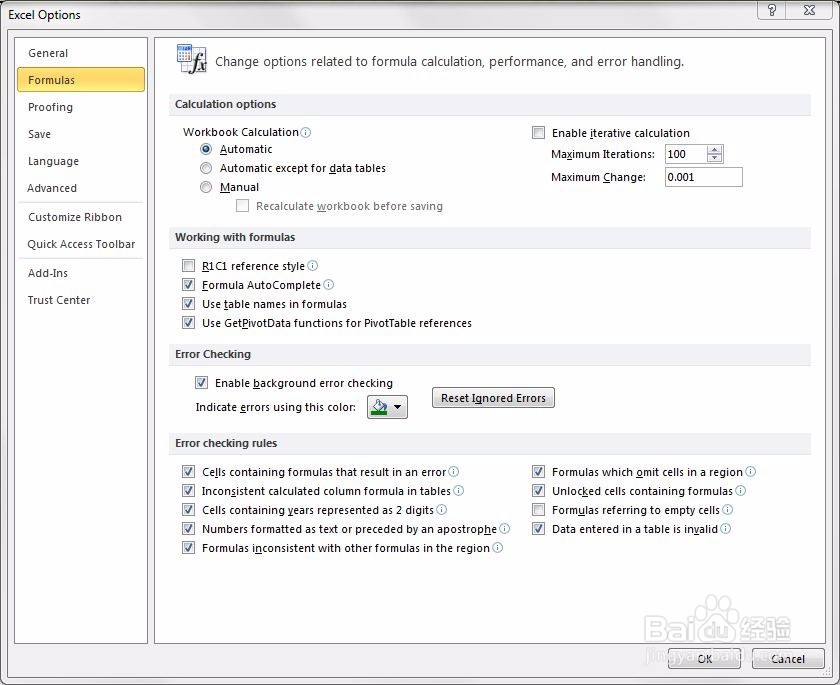
Task: Click info icon beside Formula AutoComplete
Action: click(328, 285)
